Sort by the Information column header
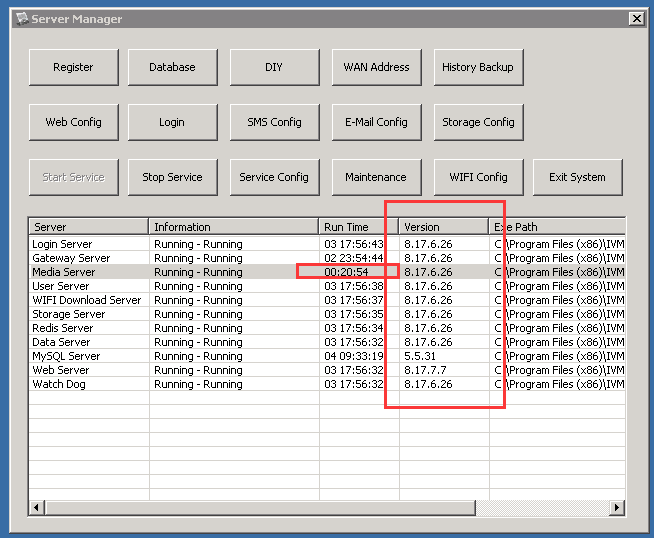The height and width of the screenshot is (538, 654). [234, 227]
